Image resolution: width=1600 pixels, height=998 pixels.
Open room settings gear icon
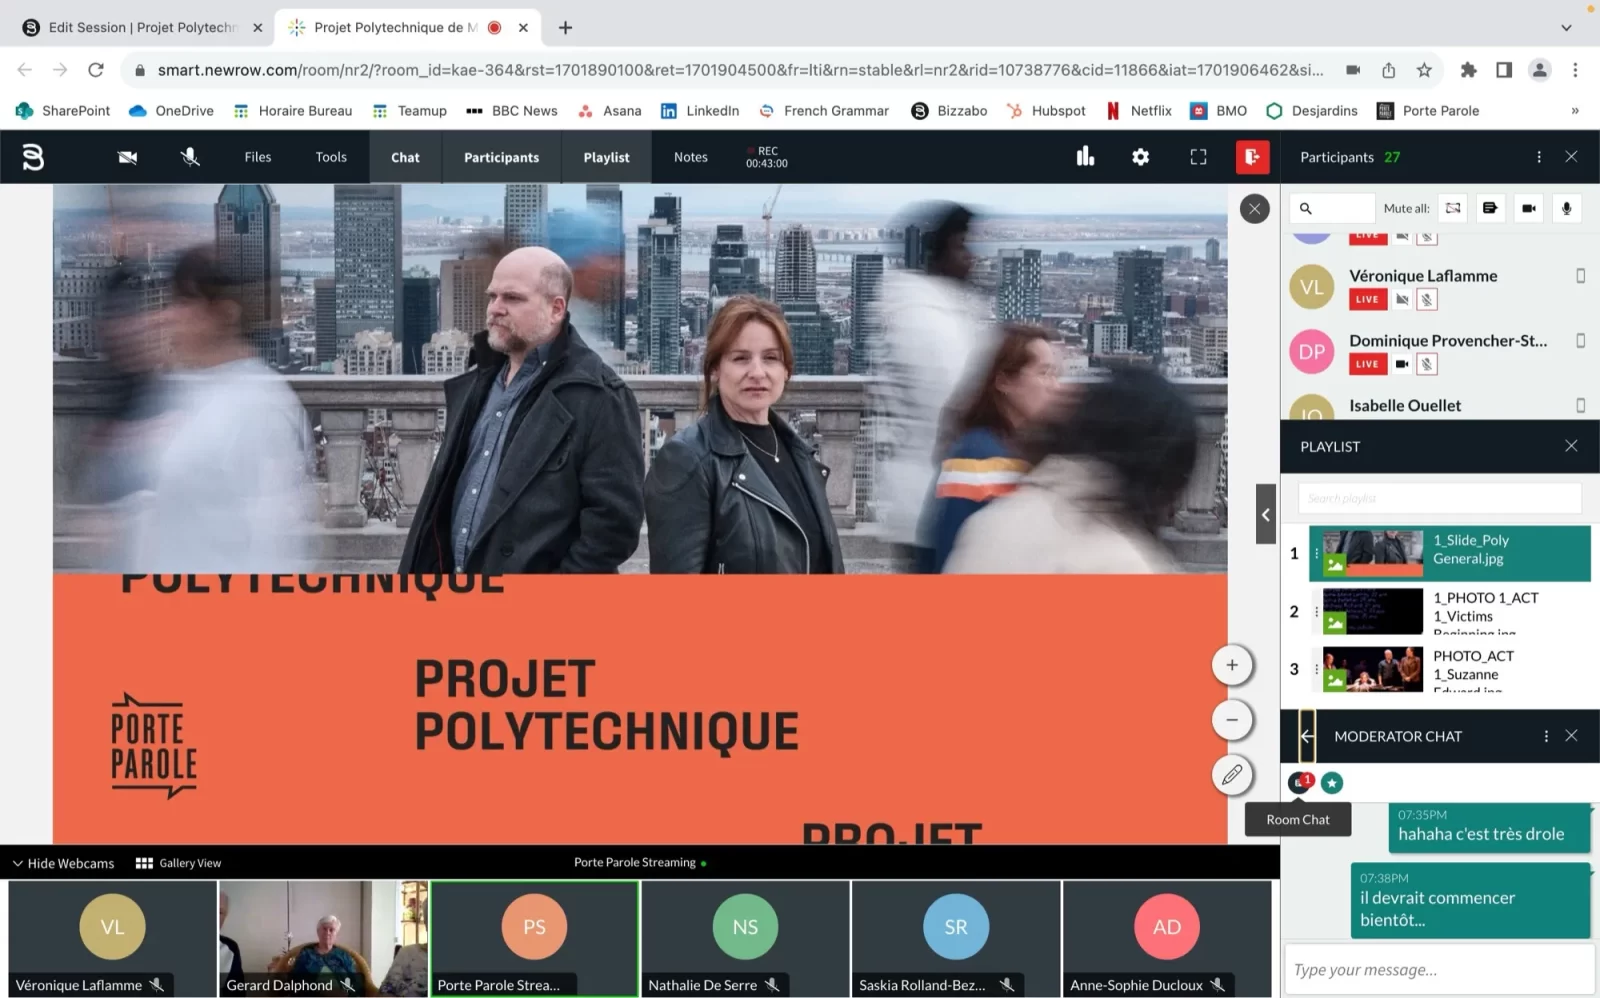[1140, 157]
